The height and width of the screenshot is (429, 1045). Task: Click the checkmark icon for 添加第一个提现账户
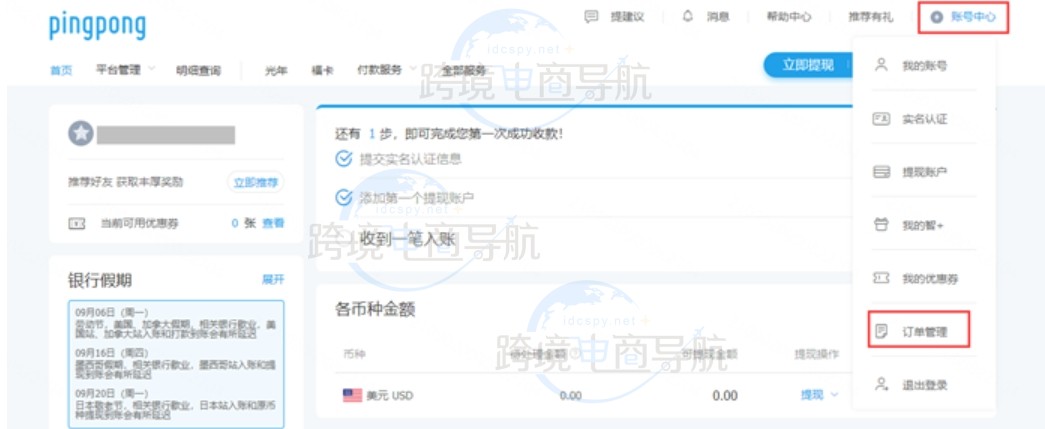pyautogui.click(x=343, y=198)
